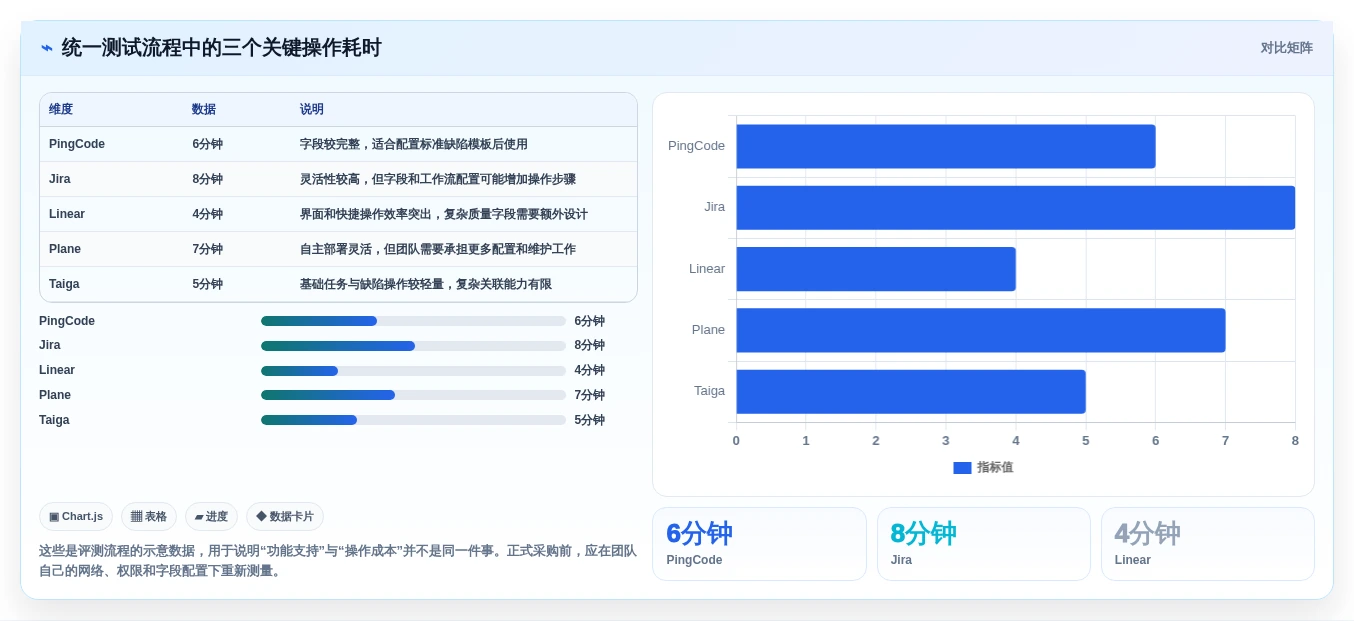Click the 8分钟 cell in Jira table row
Image resolution: width=1354 pixels, height=621 pixels.
(x=208, y=179)
